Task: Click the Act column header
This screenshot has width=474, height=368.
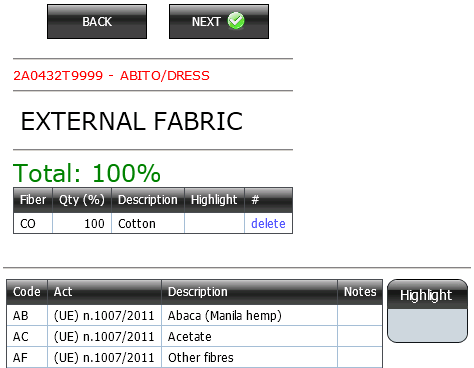Action: 105,292
